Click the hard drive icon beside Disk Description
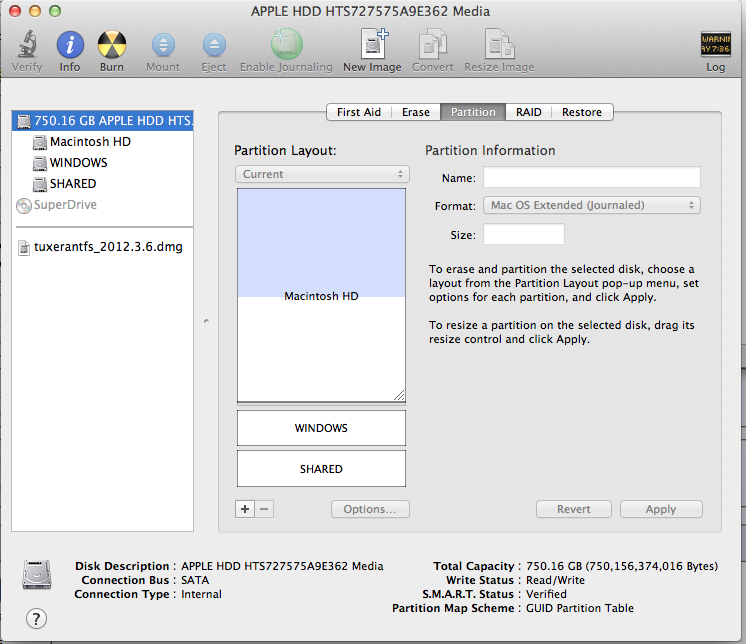Viewport: 746px width, 644px height. click(x=37, y=575)
